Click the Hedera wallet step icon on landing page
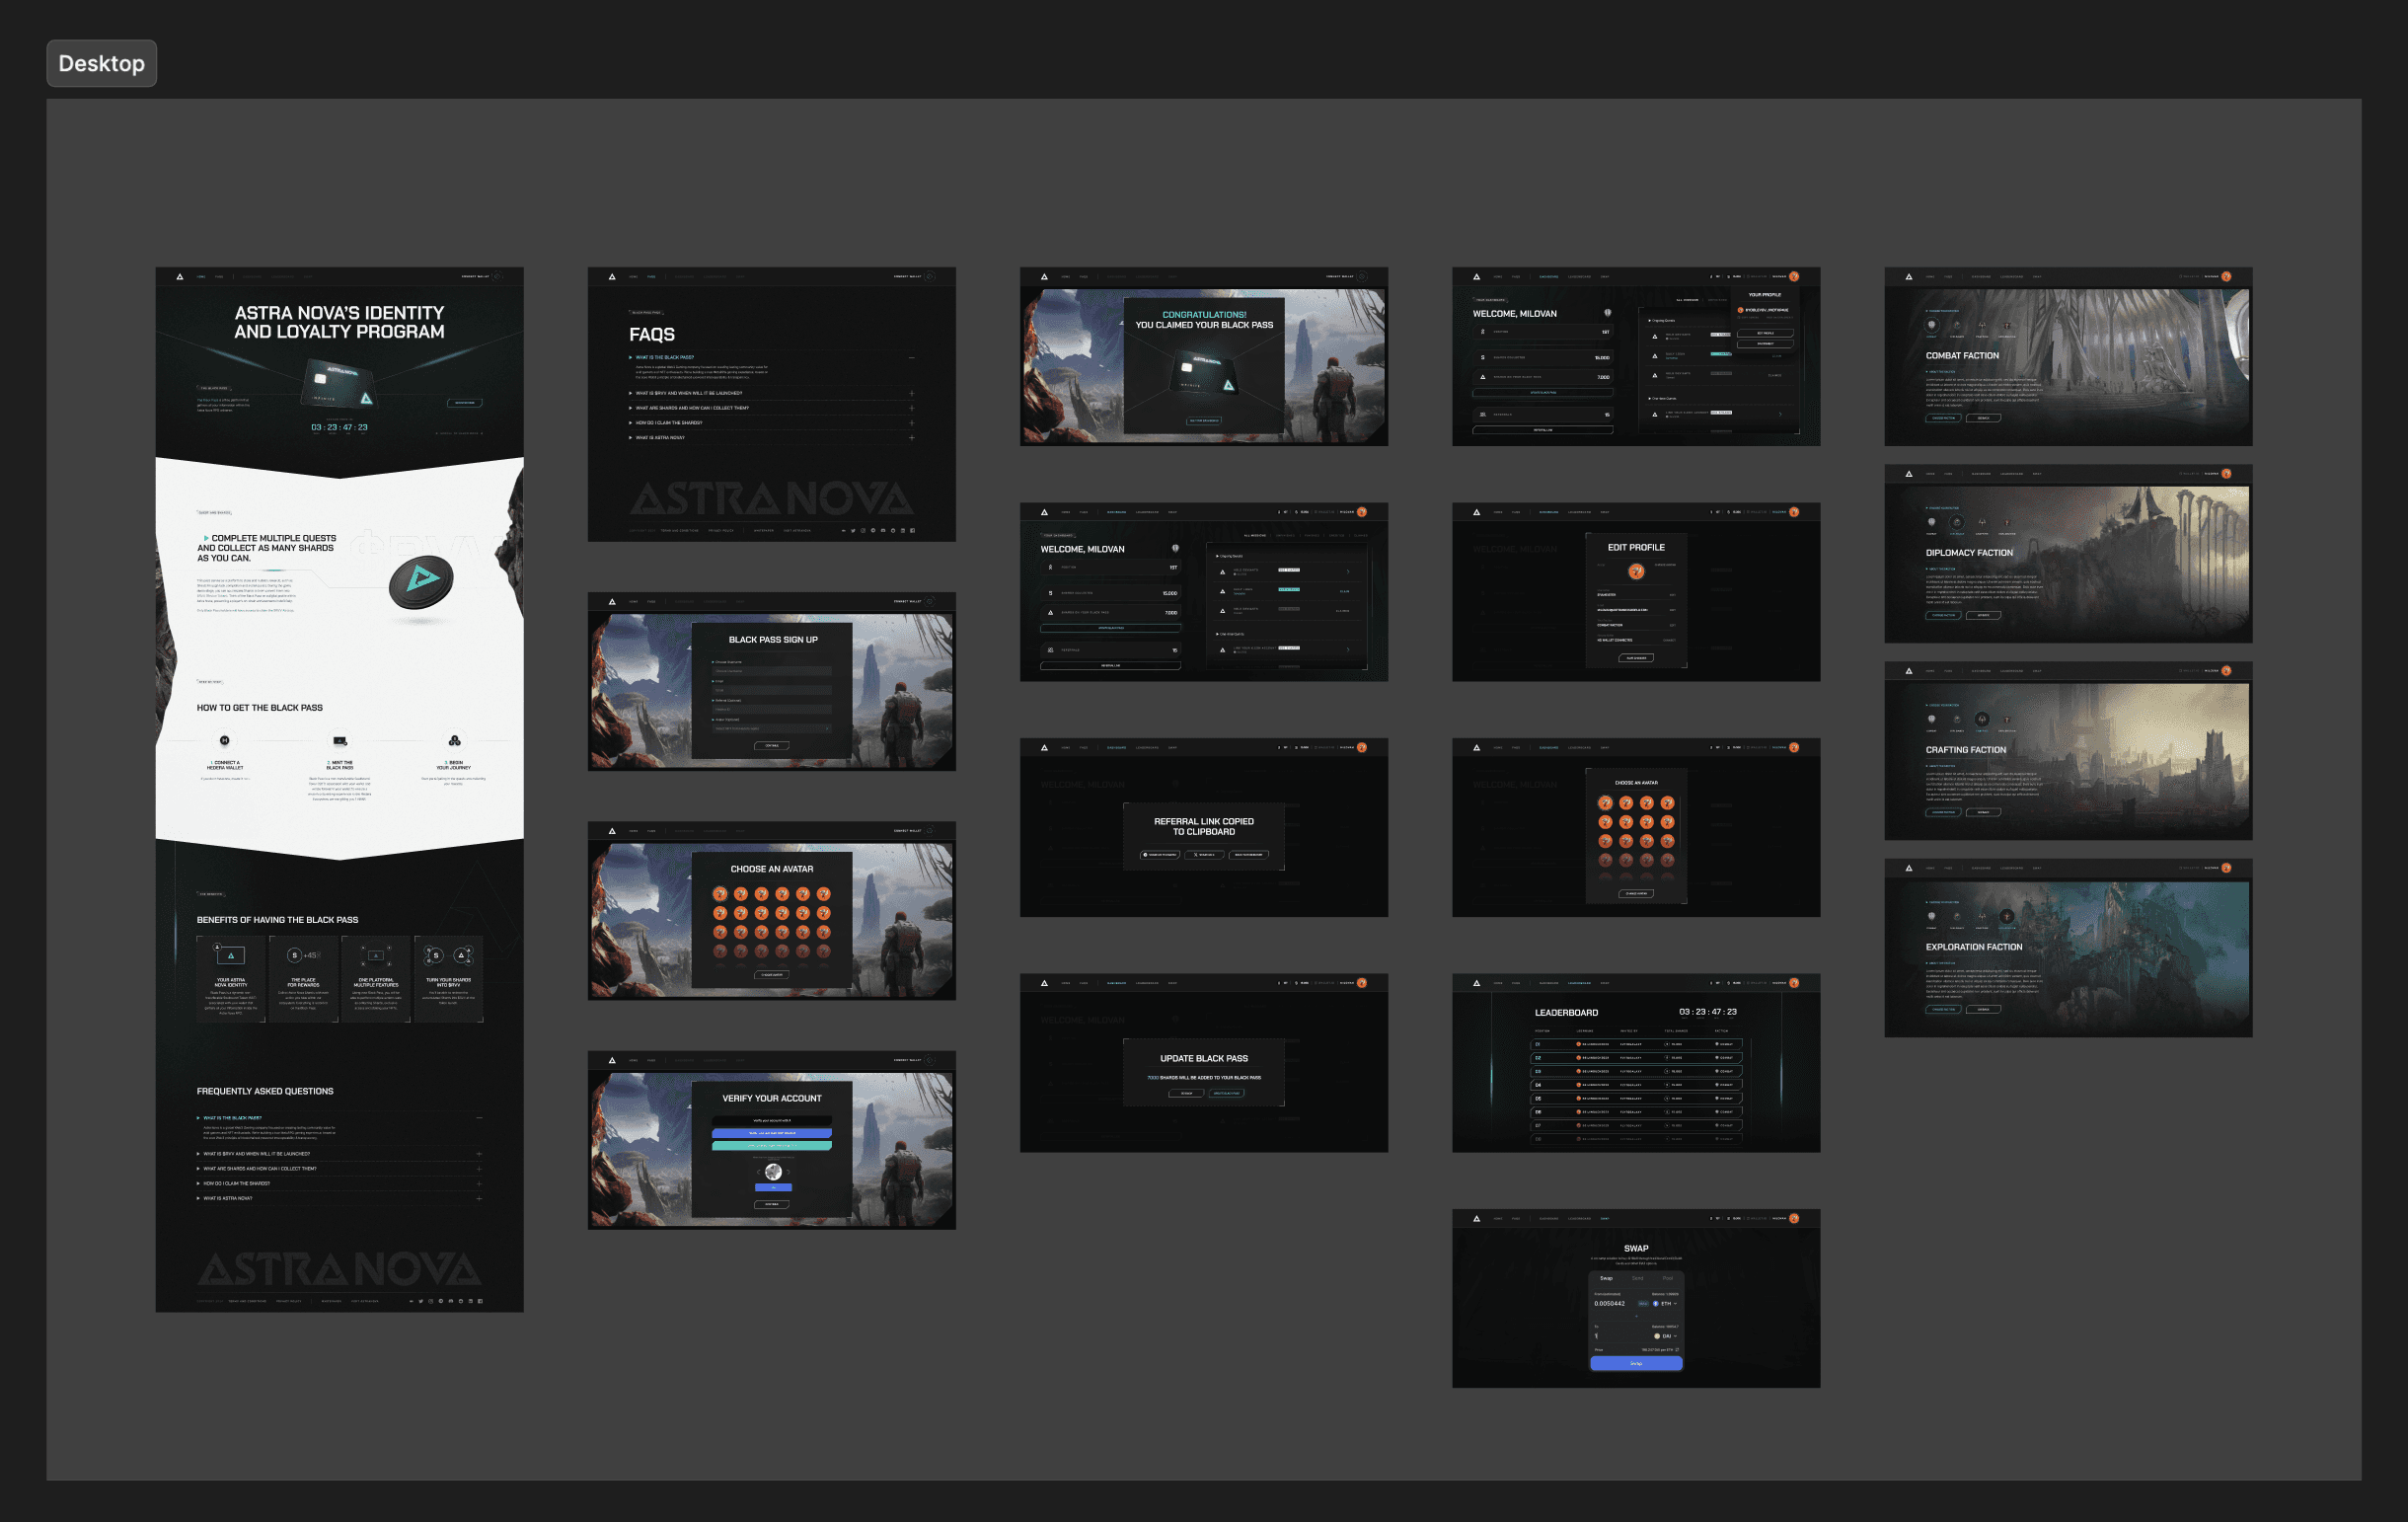This screenshot has height=1522, width=2408. (224, 740)
